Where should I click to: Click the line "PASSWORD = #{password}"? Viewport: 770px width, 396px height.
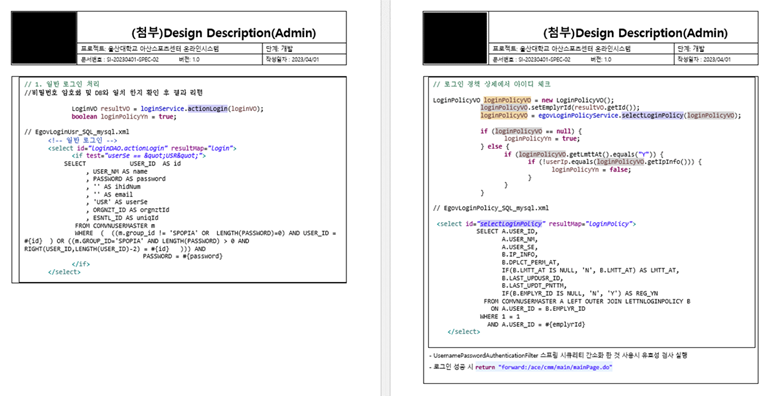tap(183, 256)
